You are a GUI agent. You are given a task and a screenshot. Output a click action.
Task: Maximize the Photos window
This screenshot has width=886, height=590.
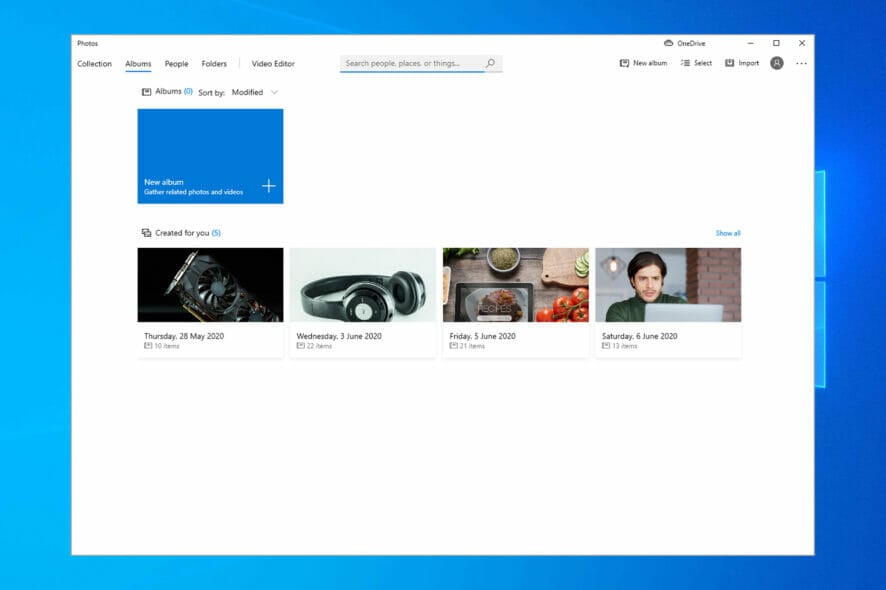click(x=776, y=43)
